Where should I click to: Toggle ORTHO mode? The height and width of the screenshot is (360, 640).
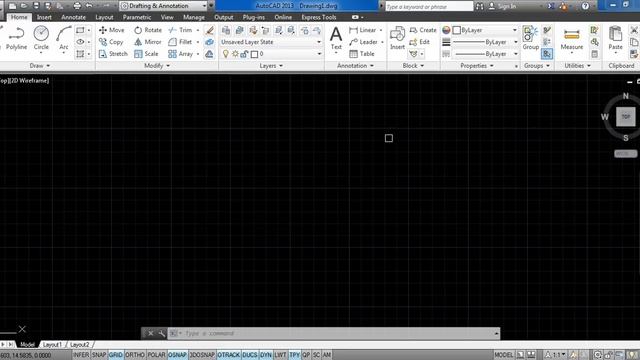click(135, 355)
